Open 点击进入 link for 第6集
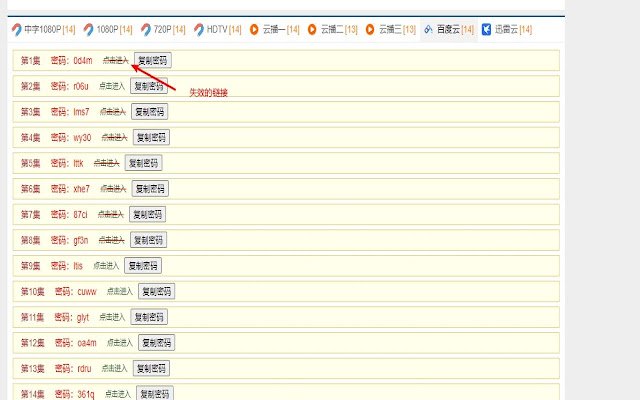640x400 pixels. tap(113, 189)
